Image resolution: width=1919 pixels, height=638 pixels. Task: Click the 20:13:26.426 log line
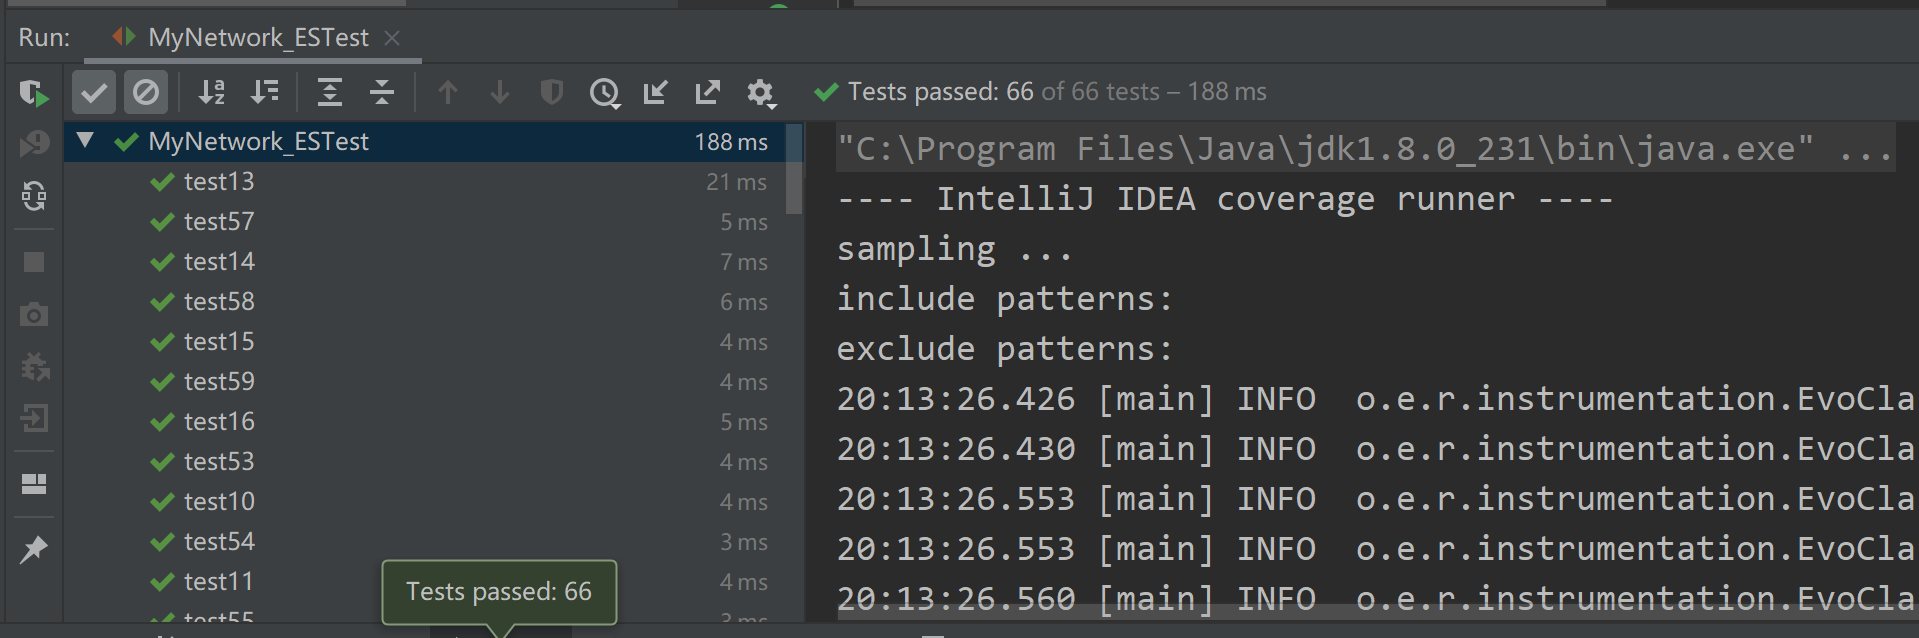coord(1376,399)
